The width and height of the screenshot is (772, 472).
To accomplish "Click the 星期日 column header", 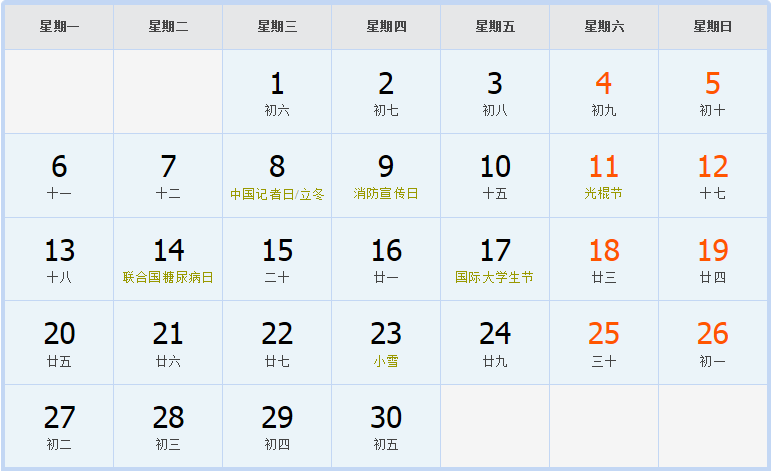I will pyautogui.click(x=713, y=27).
